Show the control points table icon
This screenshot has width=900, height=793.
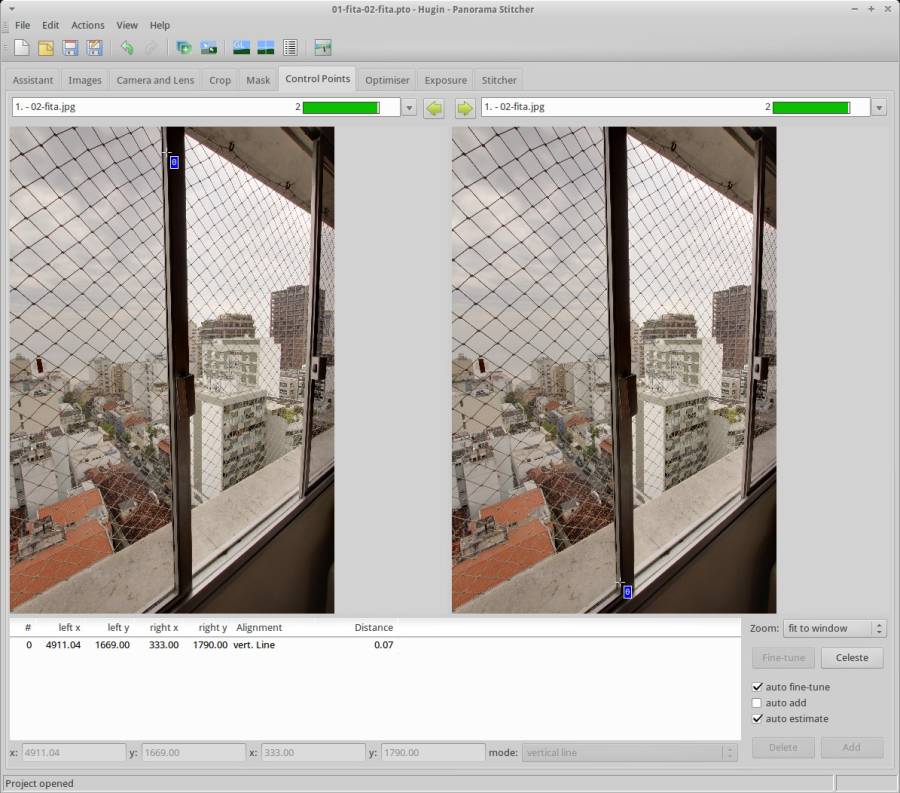pyautogui.click(x=290, y=48)
